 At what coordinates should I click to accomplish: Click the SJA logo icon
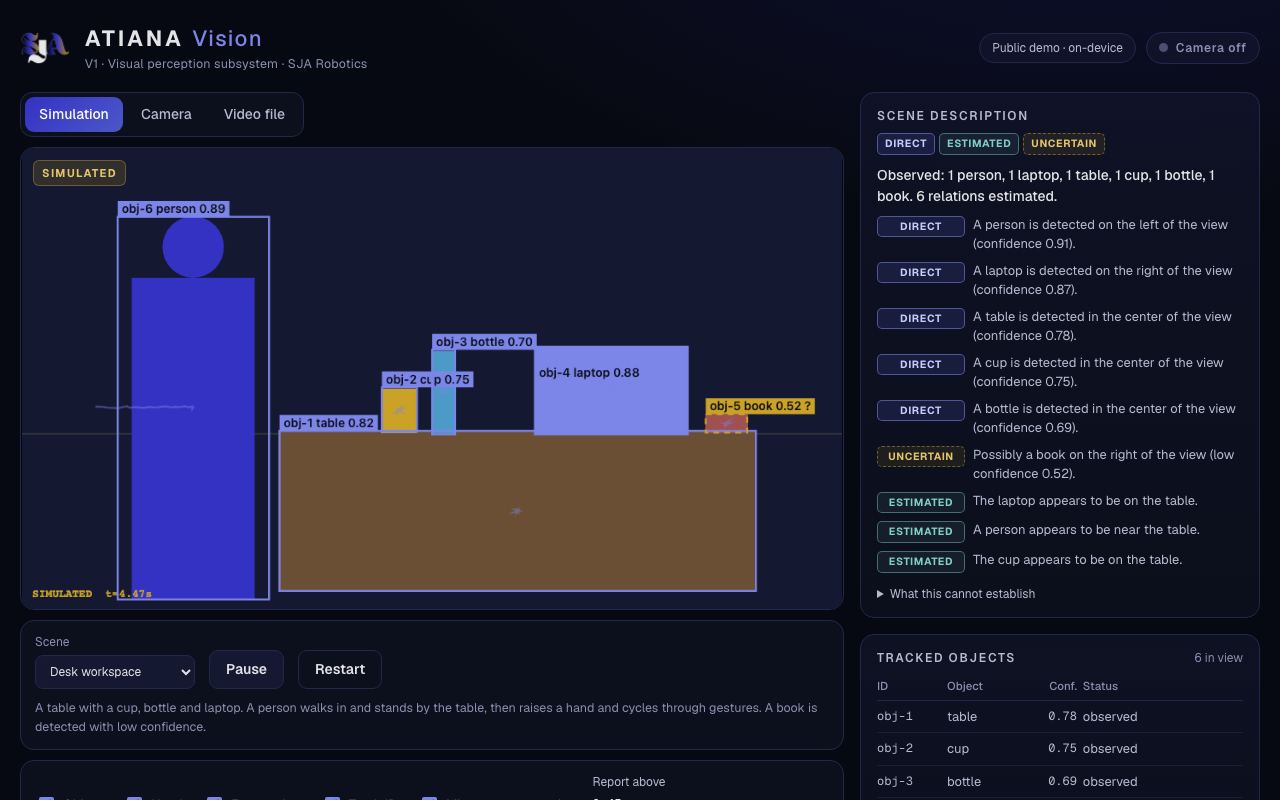(45, 47)
